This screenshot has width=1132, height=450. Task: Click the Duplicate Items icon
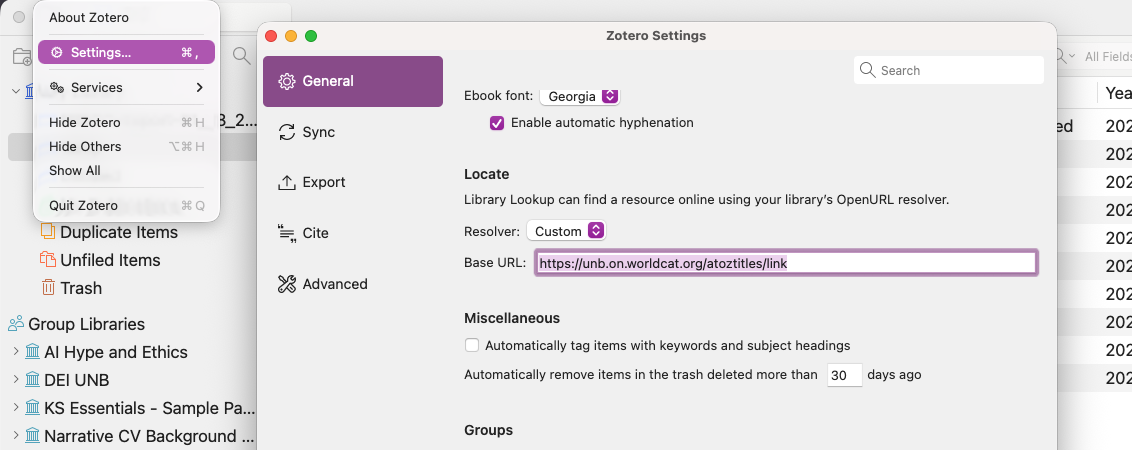[x=48, y=231]
